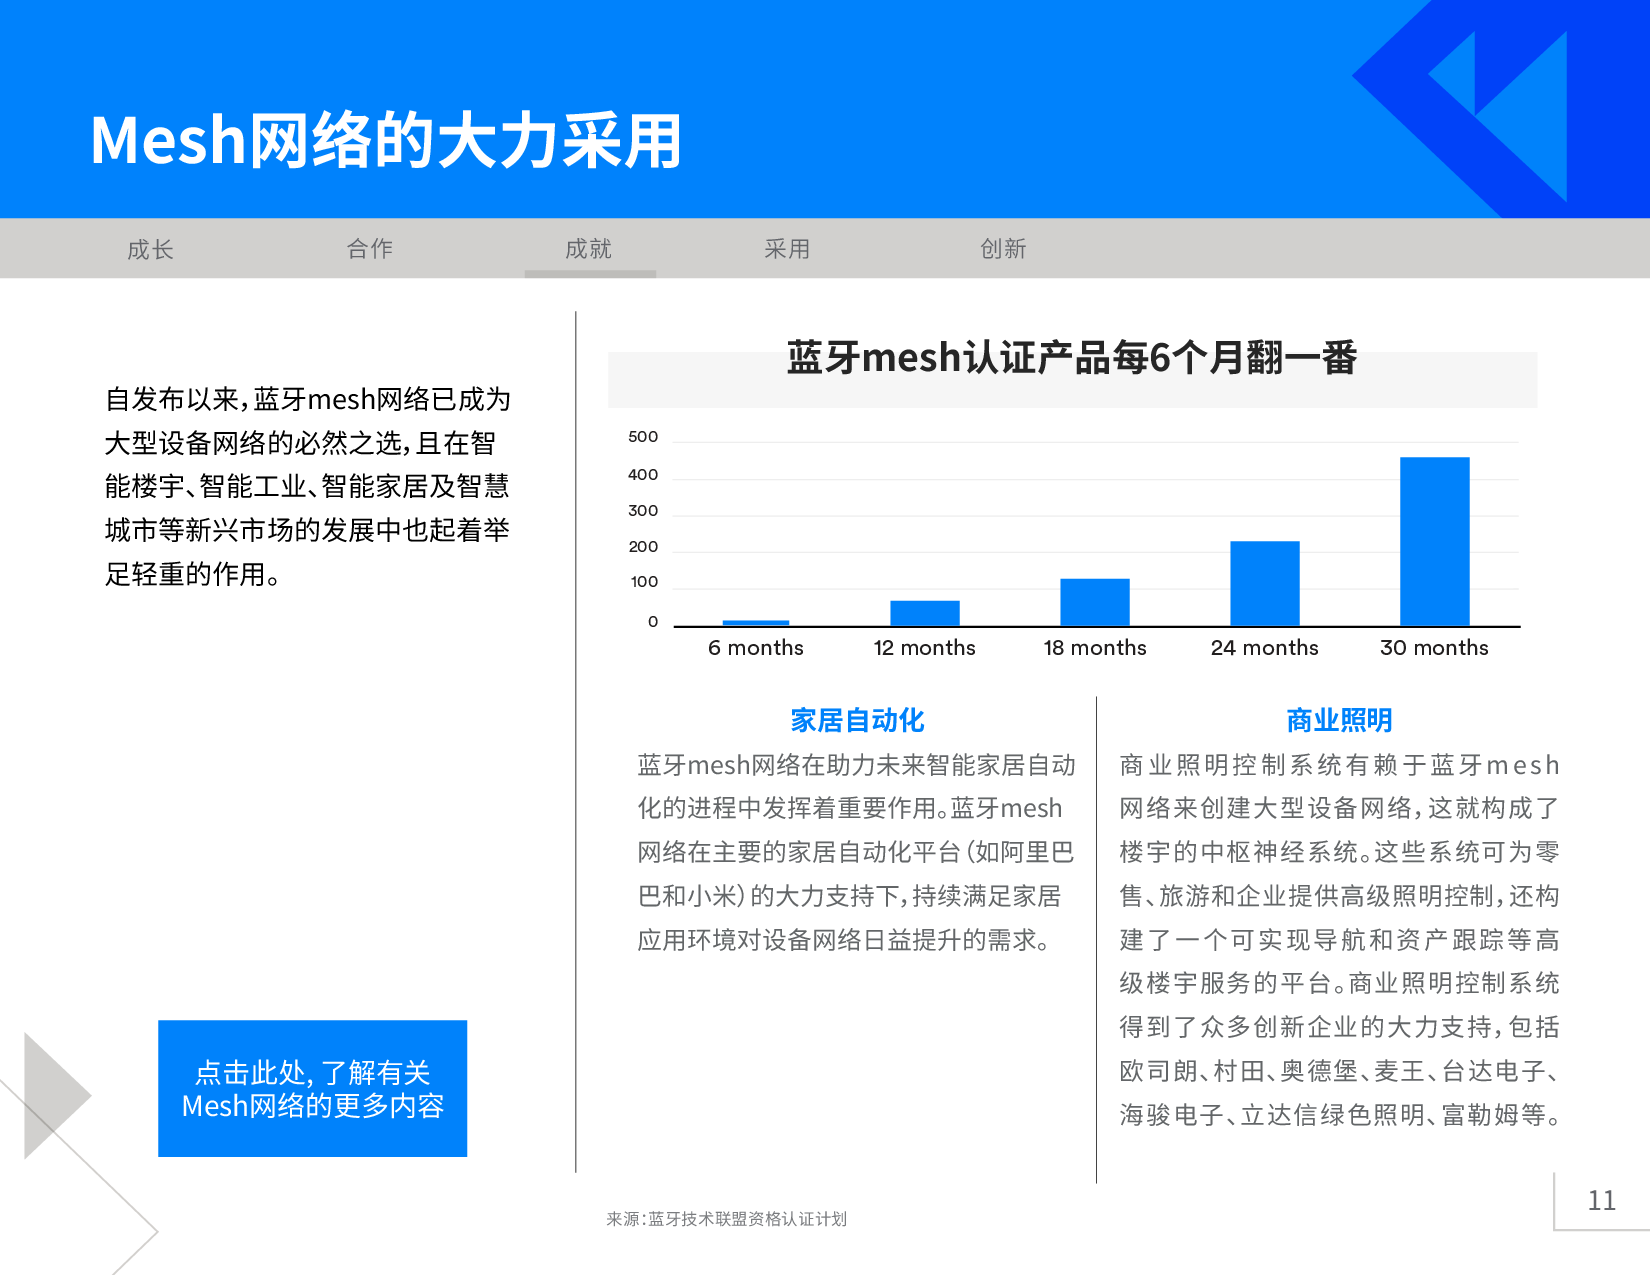
Task: Click the page number 11
Action: click(x=1601, y=1200)
